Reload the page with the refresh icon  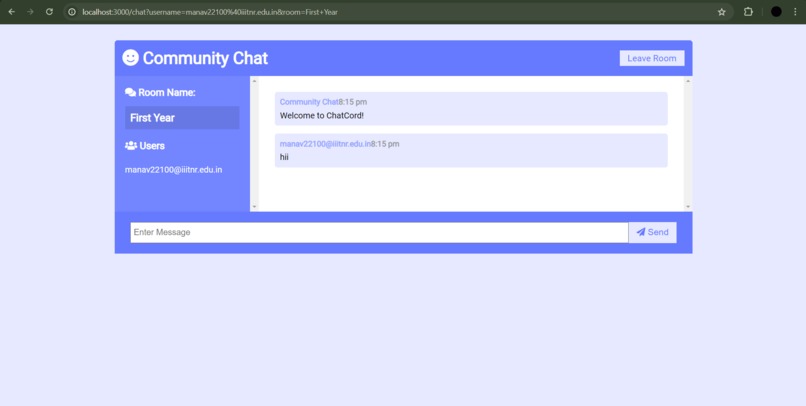point(49,12)
